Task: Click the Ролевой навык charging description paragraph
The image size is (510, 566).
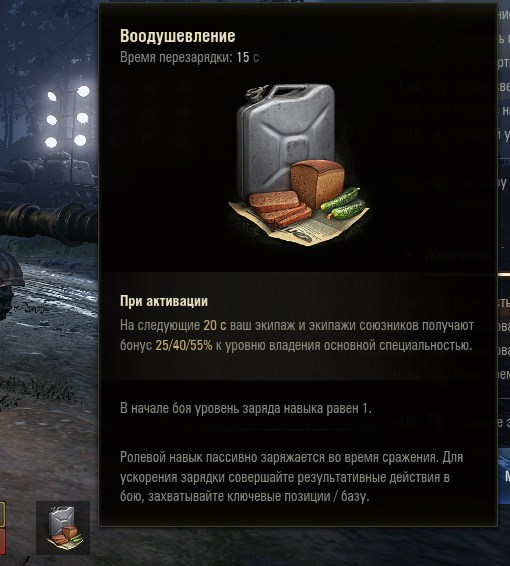Action: (292, 477)
